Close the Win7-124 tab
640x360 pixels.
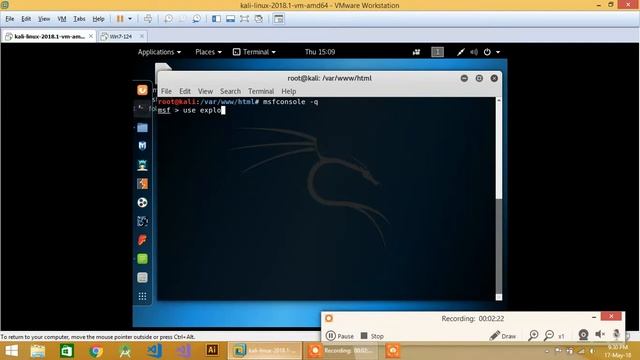click(142, 36)
